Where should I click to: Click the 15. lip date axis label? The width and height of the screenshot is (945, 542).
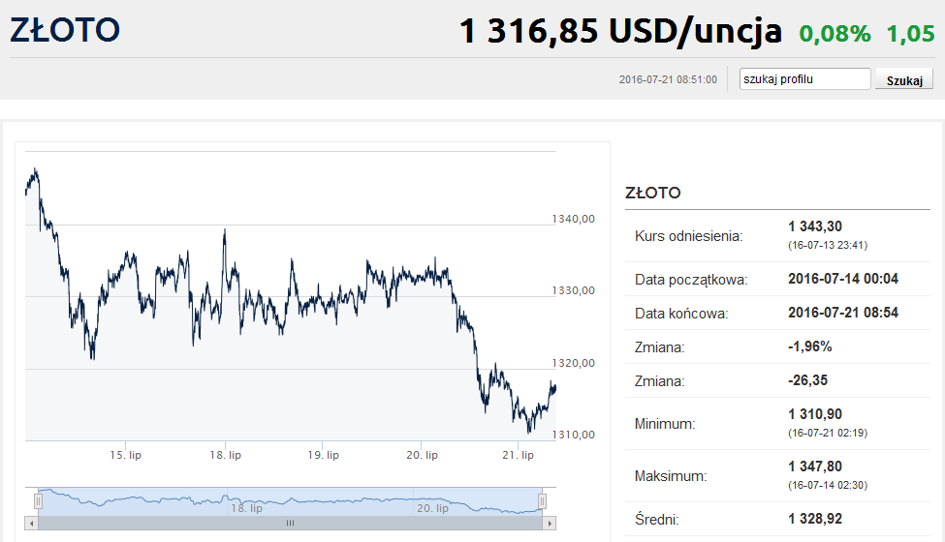click(125, 455)
